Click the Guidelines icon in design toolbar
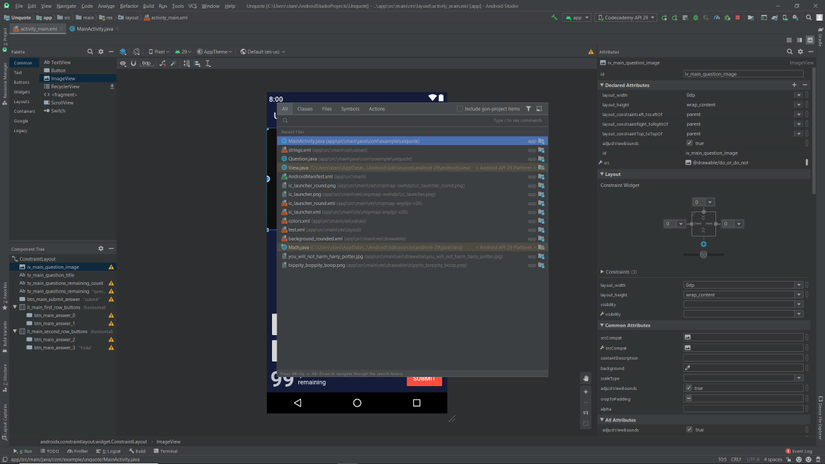Image resolution: width=825 pixels, height=464 pixels. (x=208, y=63)
